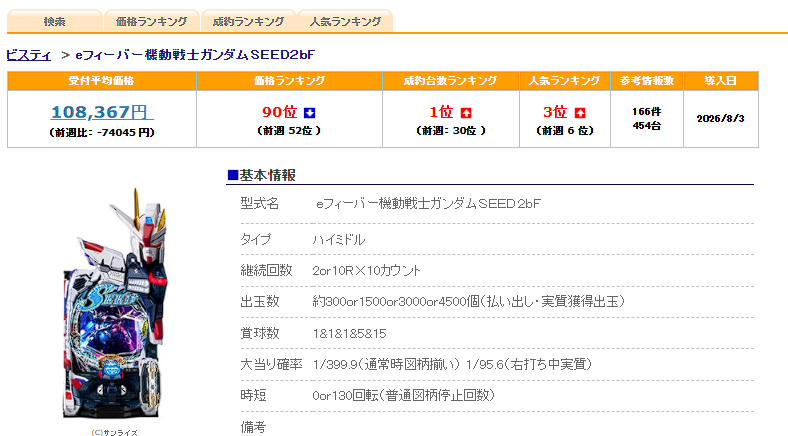Open the 108,367円 average price link
This screenshot has width=788, height=436.
[102, 112]
